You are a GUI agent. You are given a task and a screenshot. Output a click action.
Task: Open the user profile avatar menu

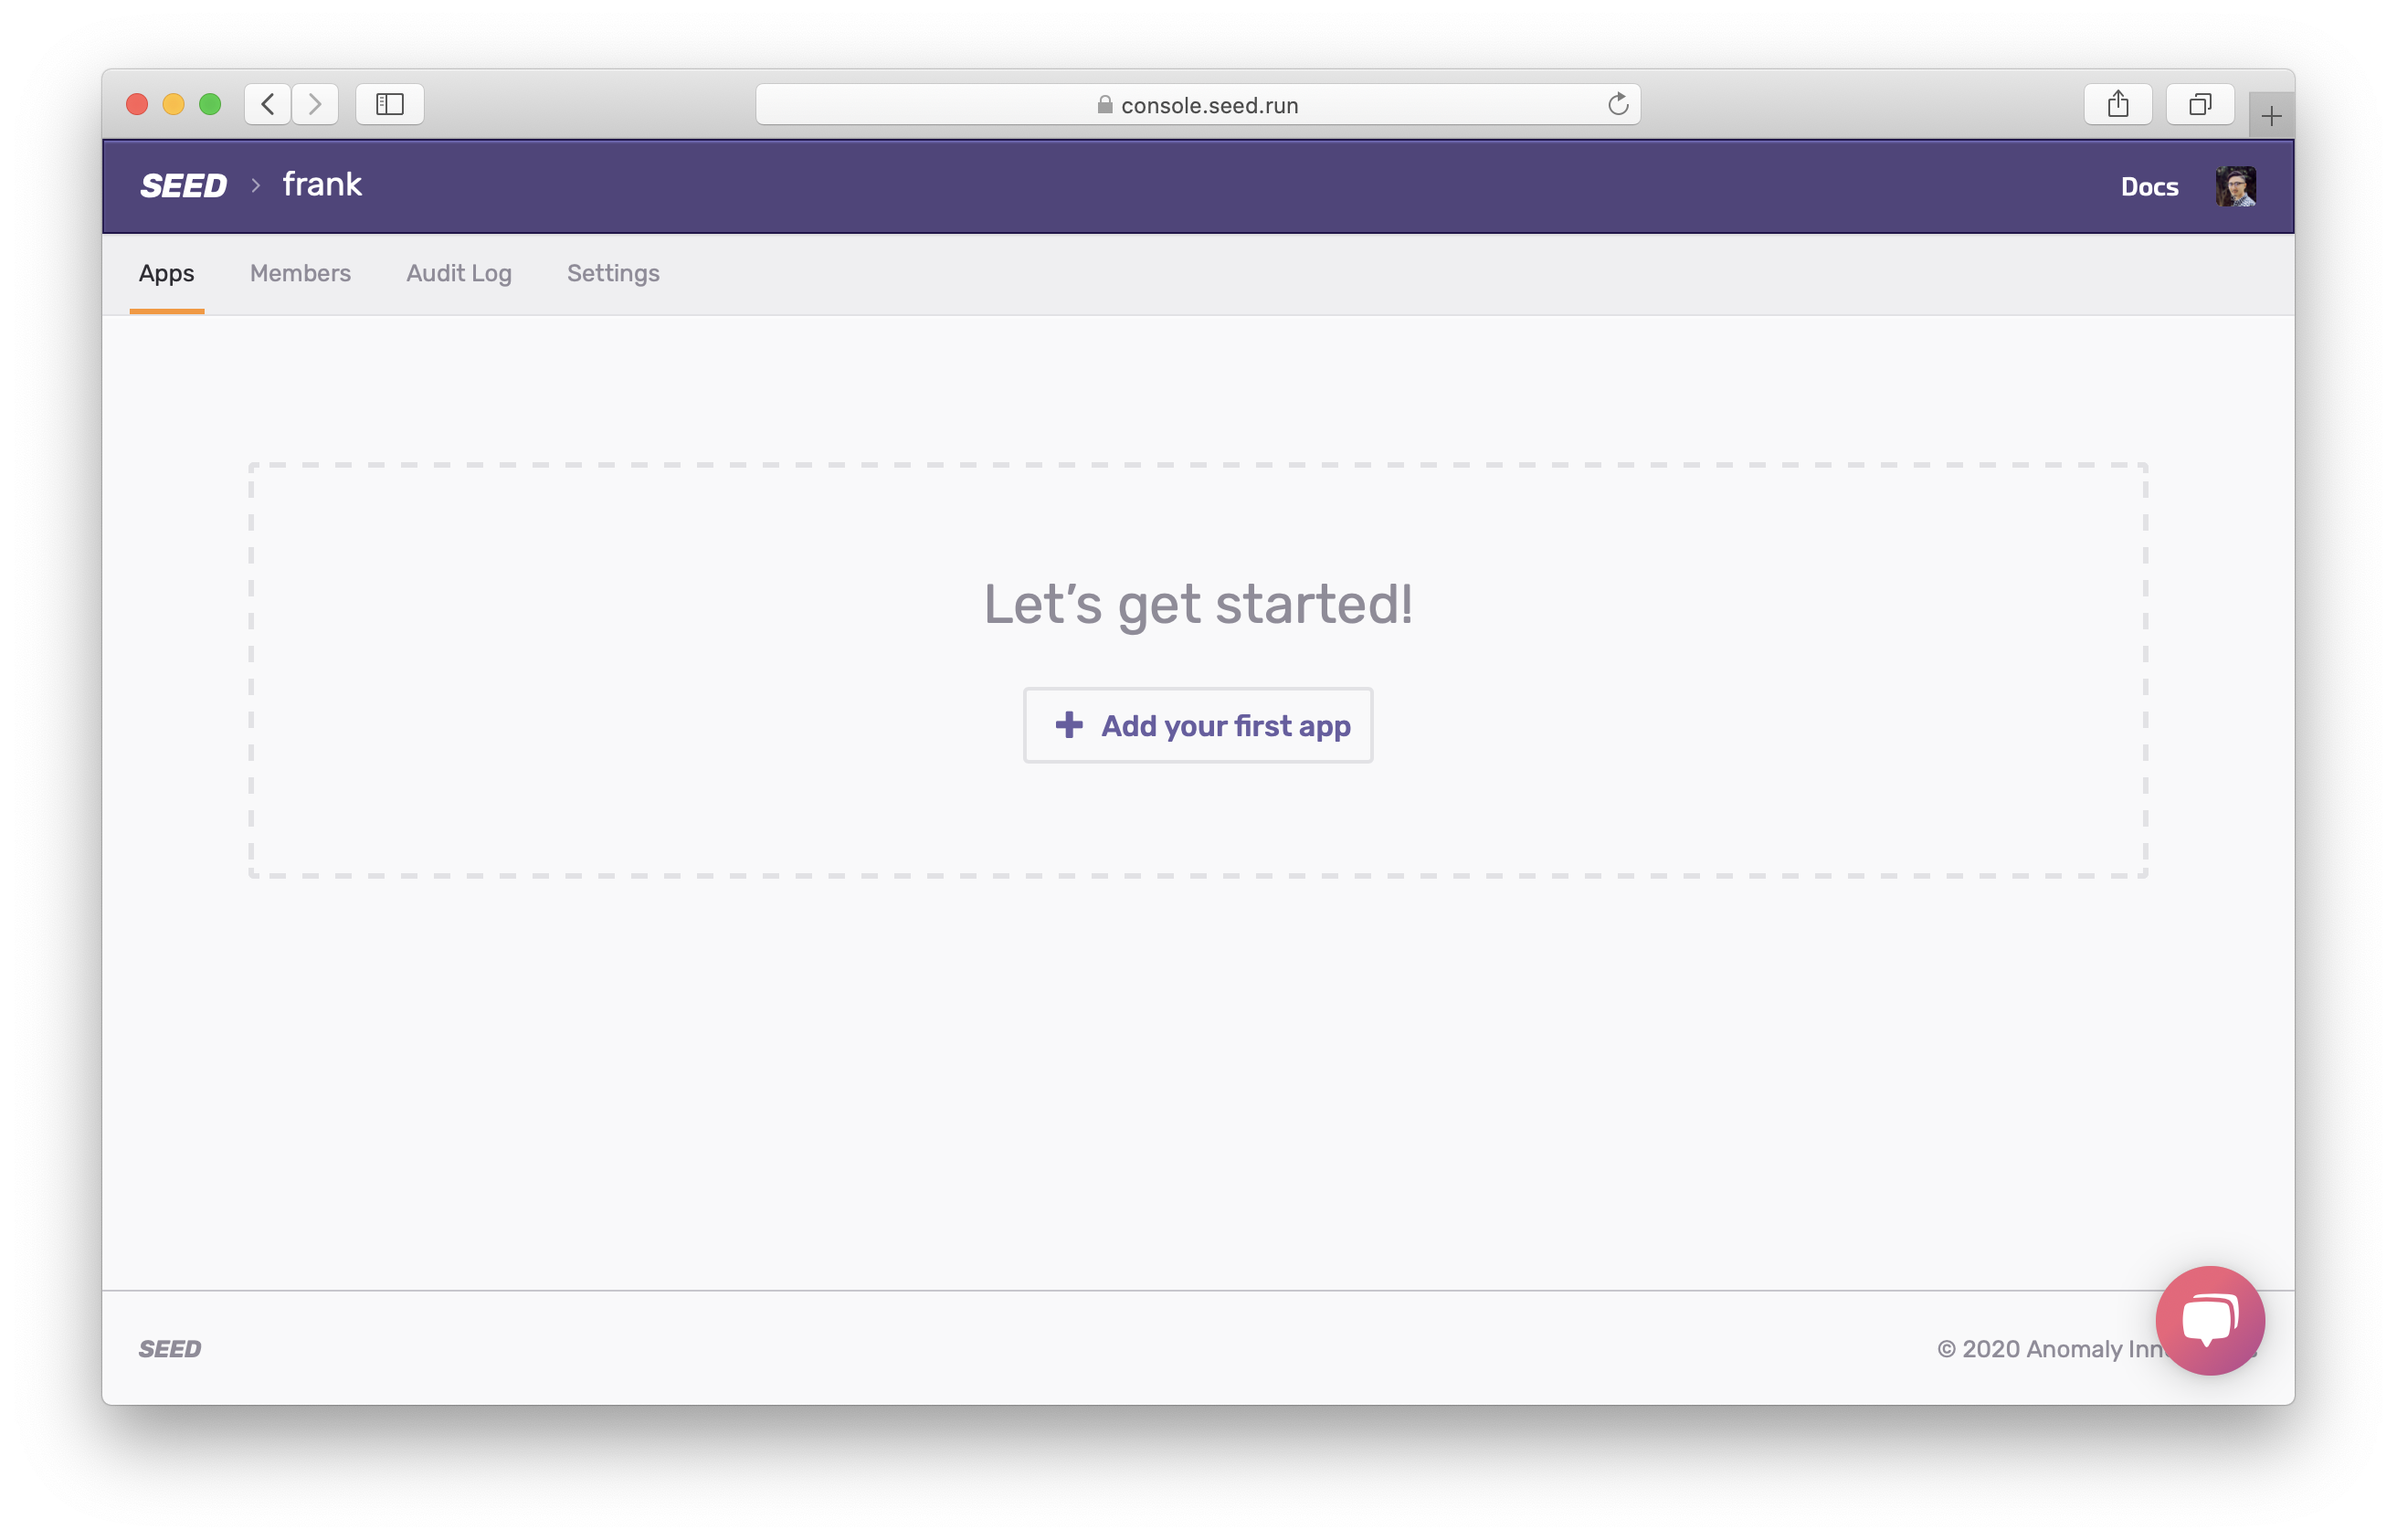click(x=2236, y=187)
